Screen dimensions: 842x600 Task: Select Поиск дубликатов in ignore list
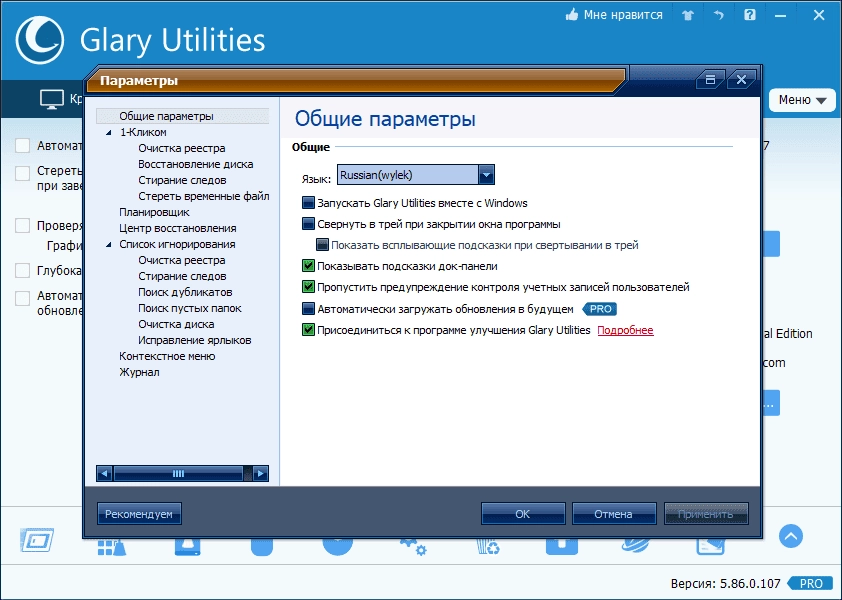[185, 292]
